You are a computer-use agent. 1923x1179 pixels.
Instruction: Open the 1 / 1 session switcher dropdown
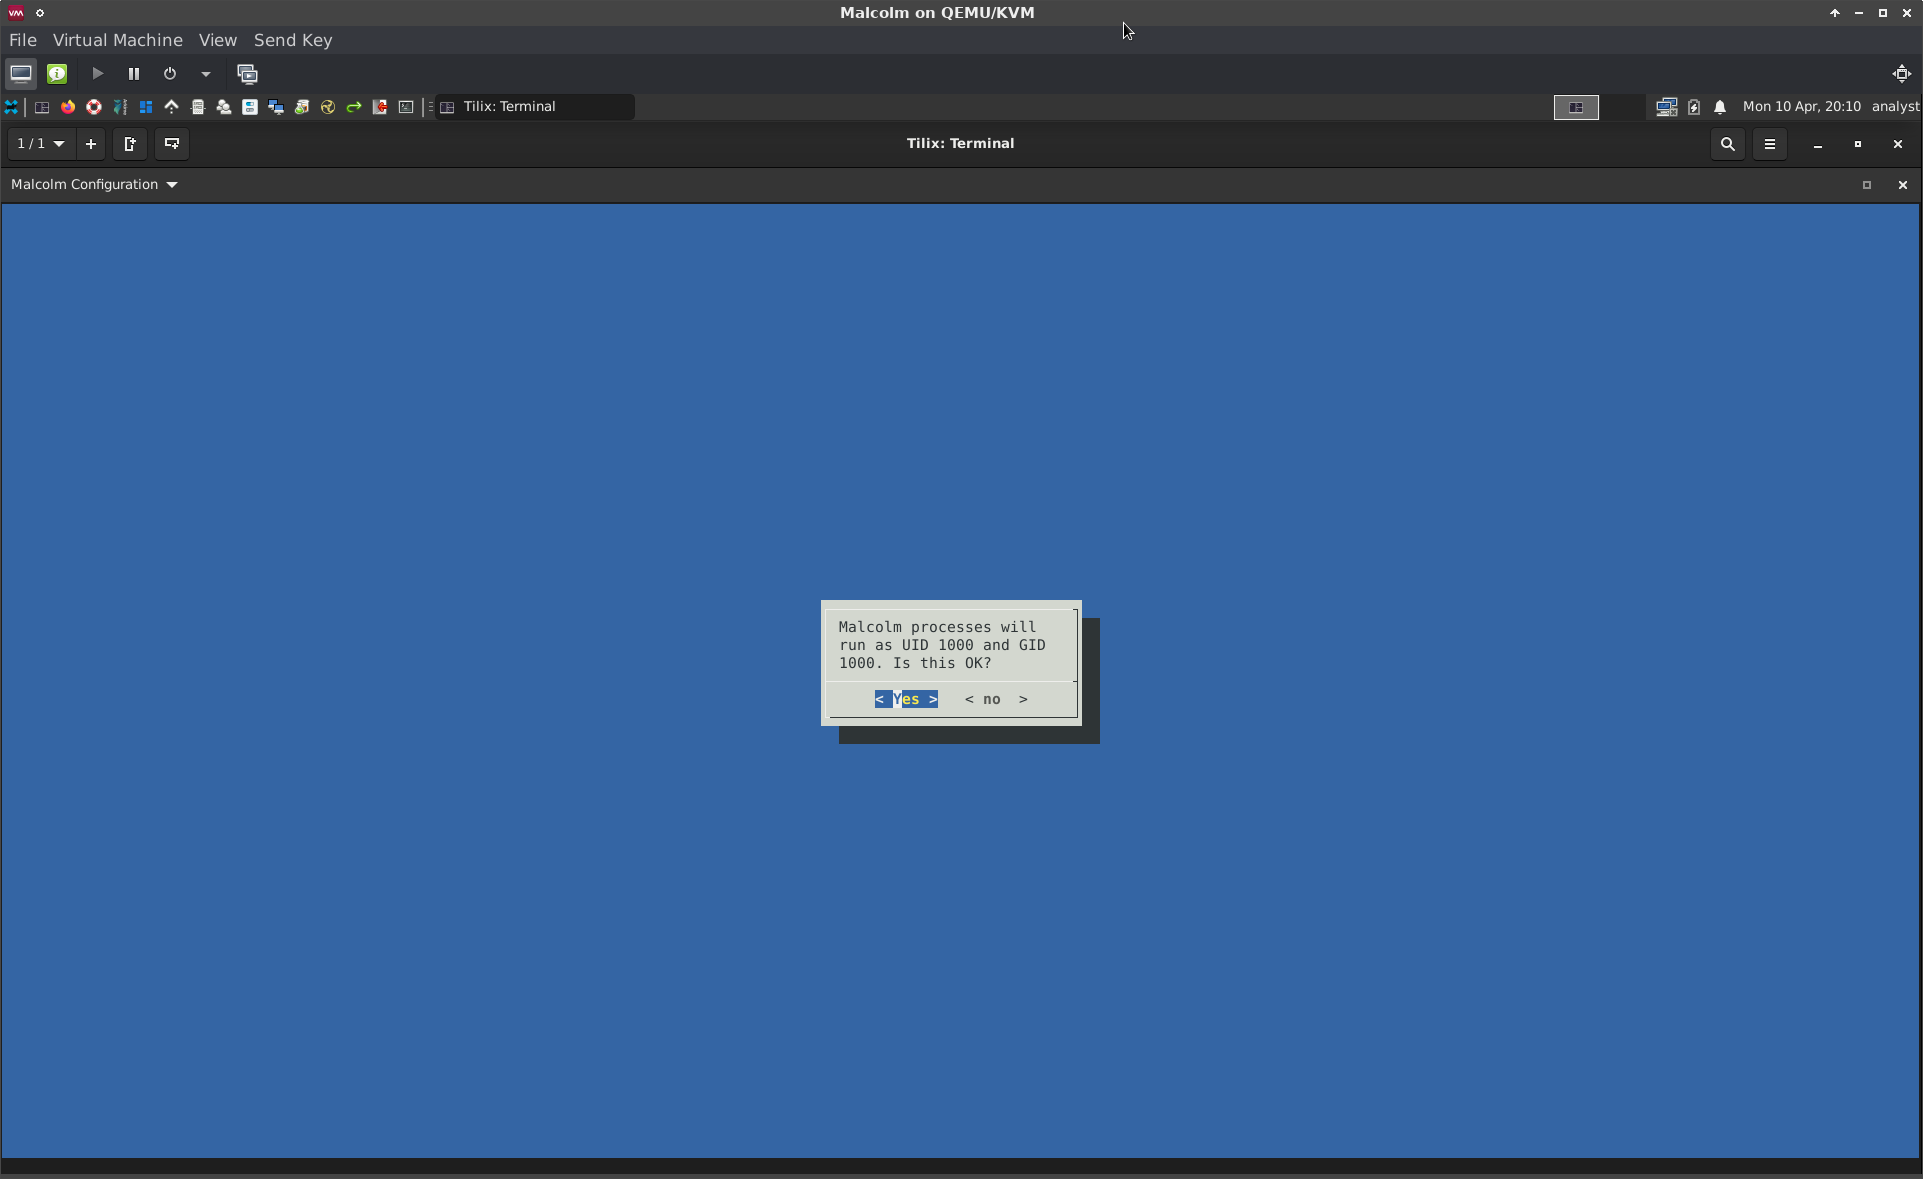click(x=41, y=144)
